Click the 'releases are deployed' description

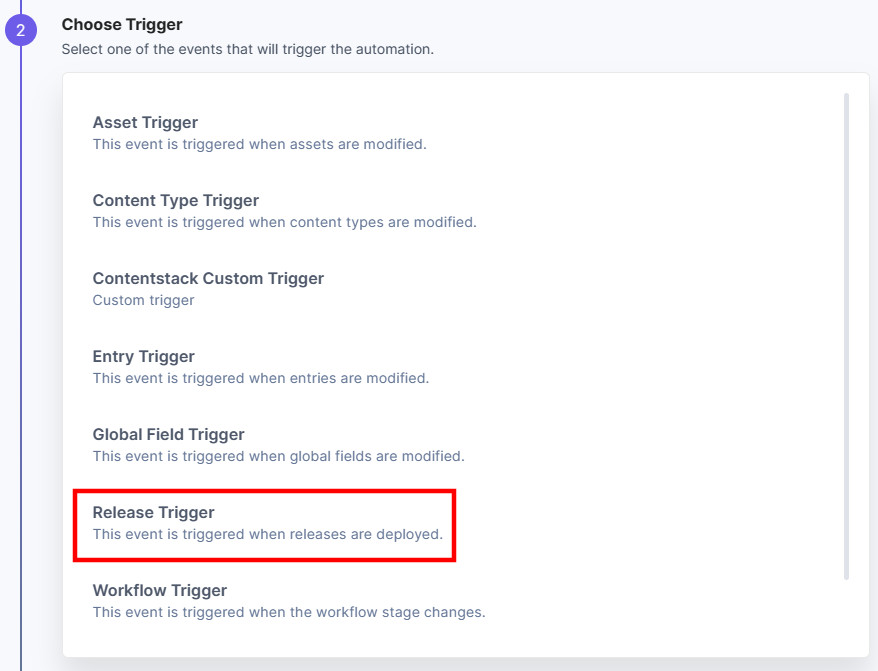pos(268,534)
